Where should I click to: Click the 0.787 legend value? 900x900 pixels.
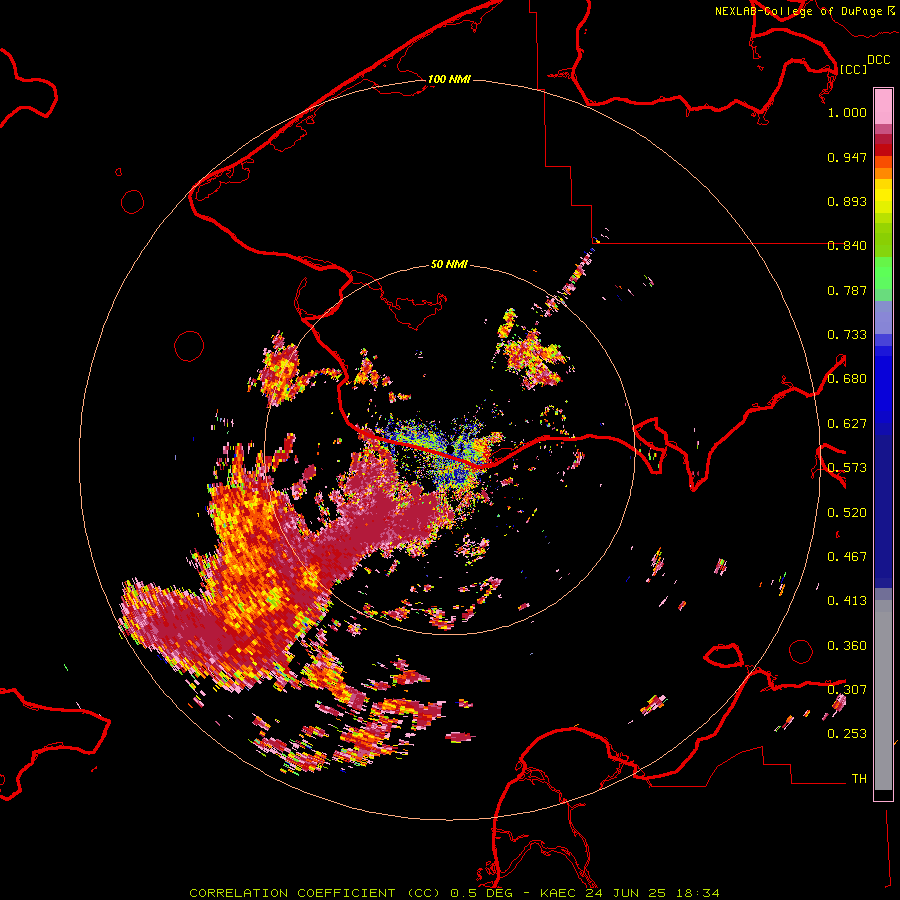tap(847, 290)
